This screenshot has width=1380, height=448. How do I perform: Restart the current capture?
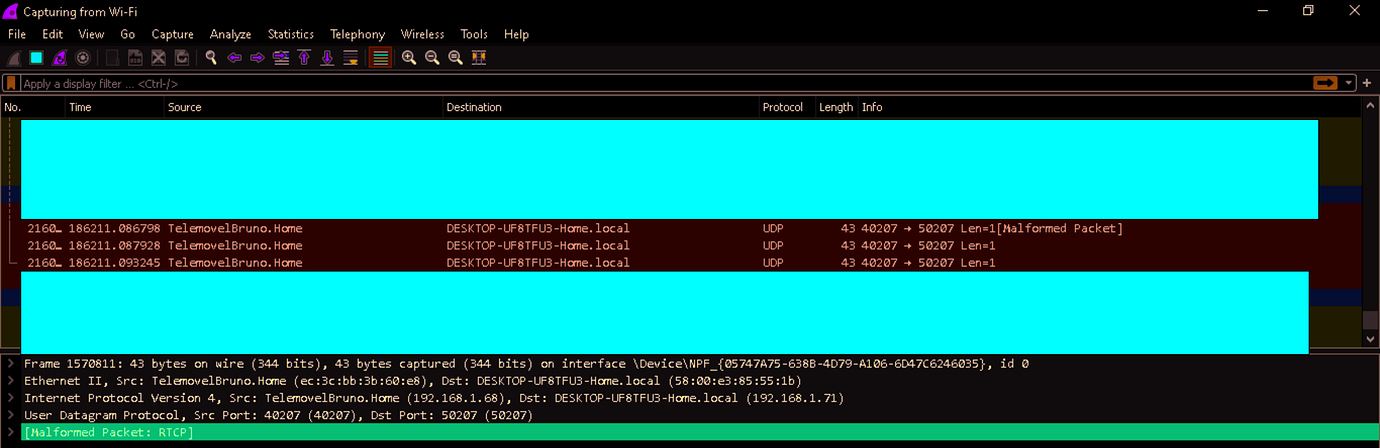coord(59,58)
